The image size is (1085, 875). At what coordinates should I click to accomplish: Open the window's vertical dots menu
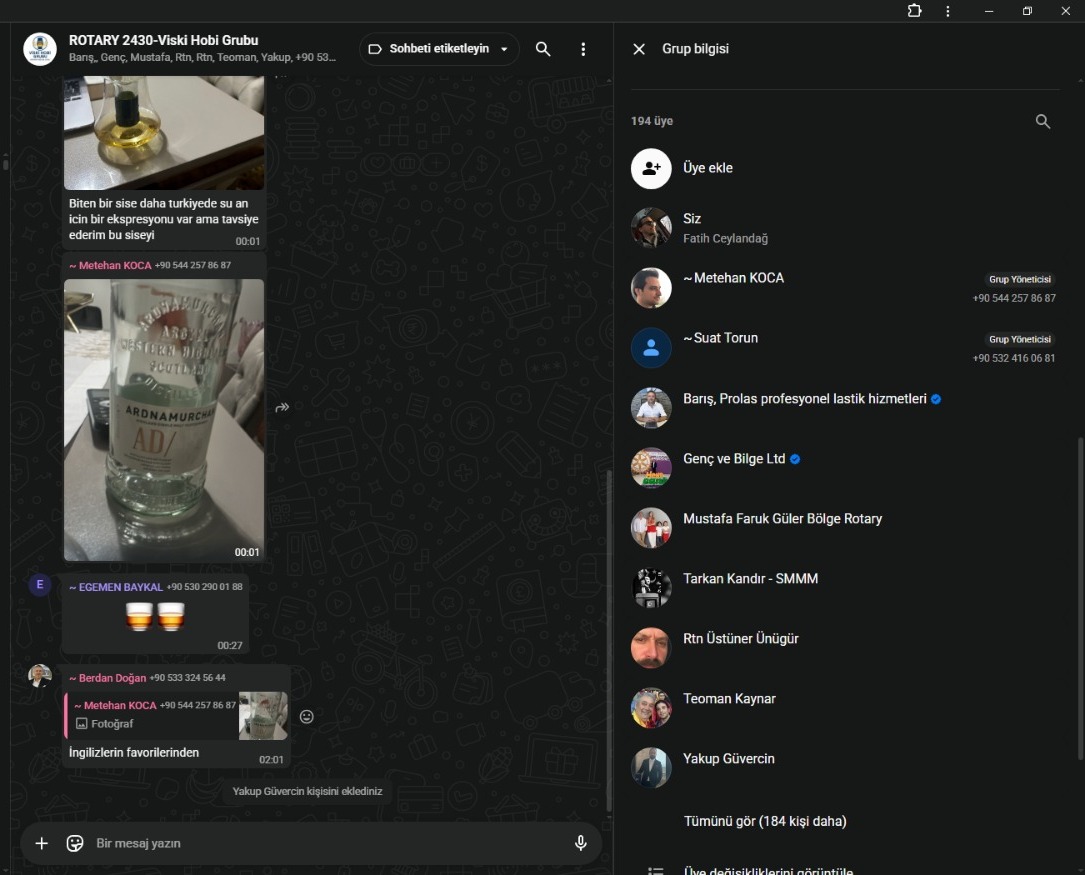click(x=948, y=11)
